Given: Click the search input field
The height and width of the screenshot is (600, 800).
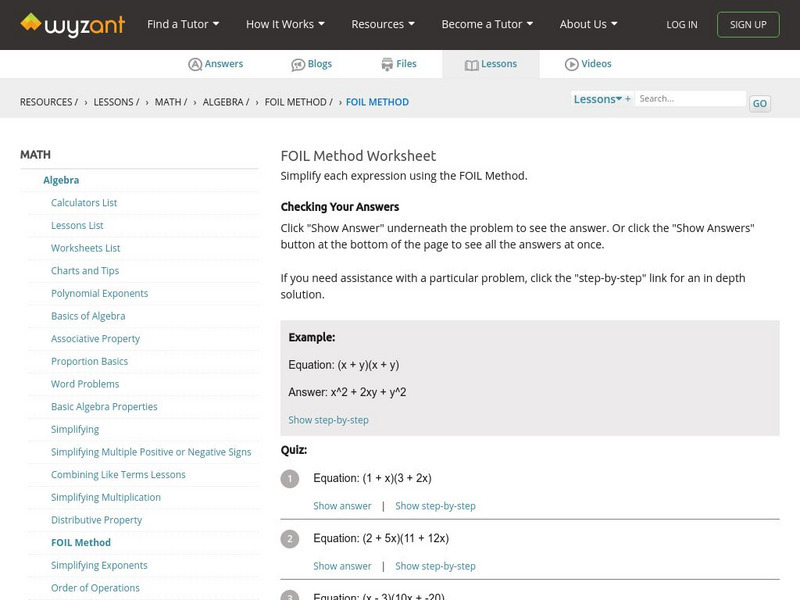Looking at the screenshot, I should click(x=690, y=99).
